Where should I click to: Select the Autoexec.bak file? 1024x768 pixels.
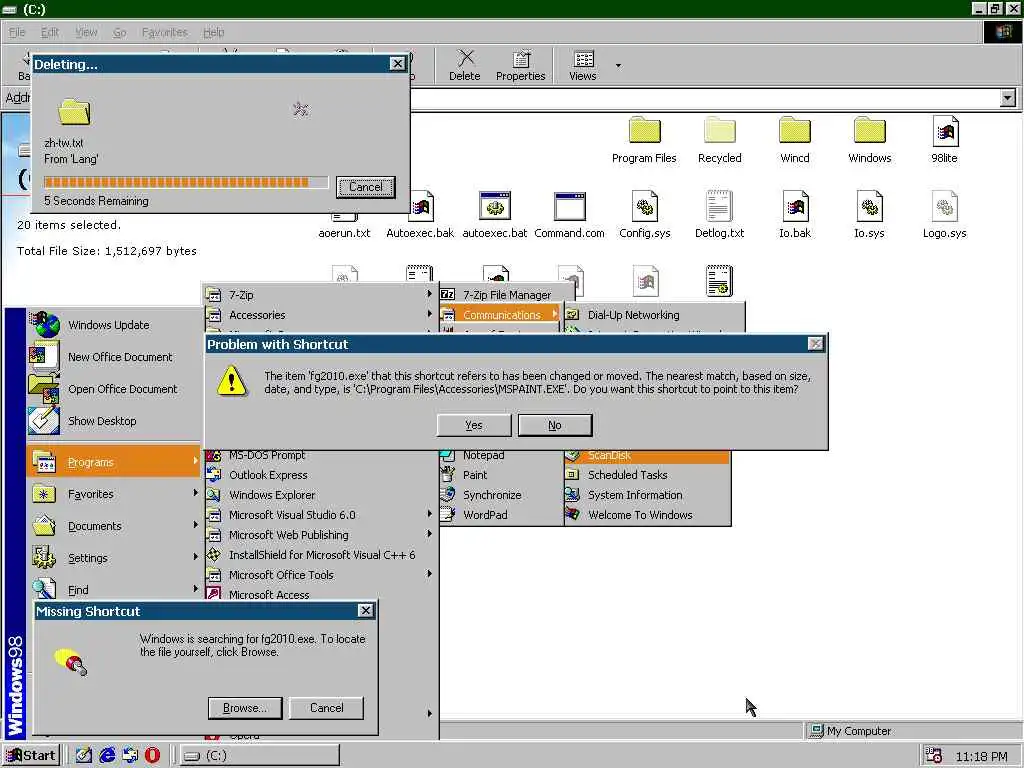[x=420, y=215]
